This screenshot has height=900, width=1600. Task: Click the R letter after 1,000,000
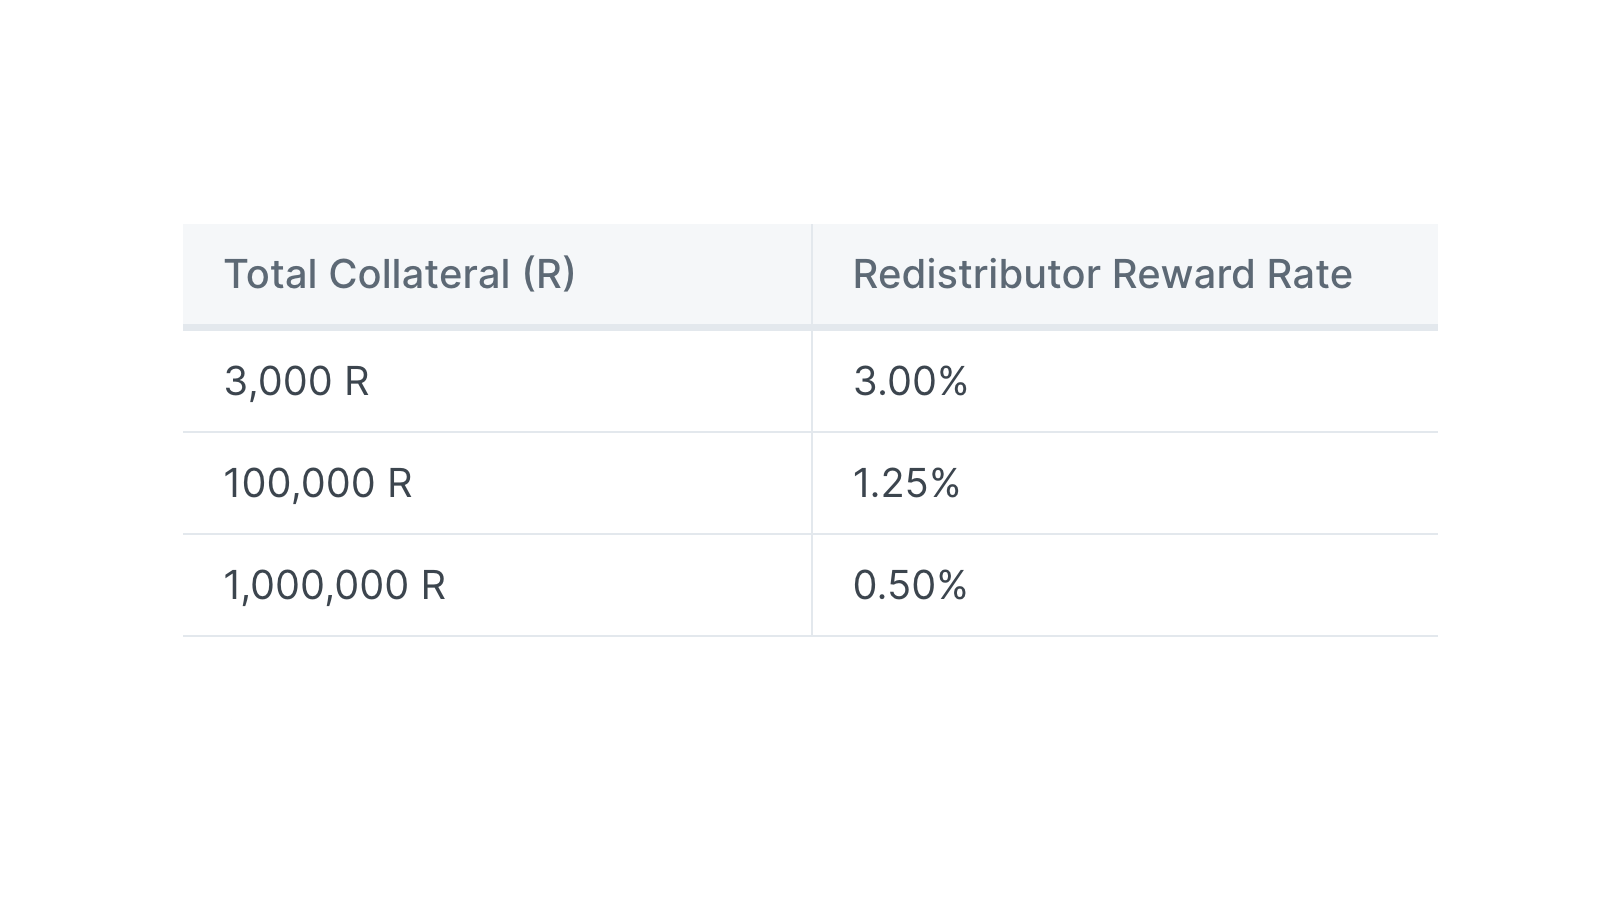pyautogui.click(x=433, y=586)
